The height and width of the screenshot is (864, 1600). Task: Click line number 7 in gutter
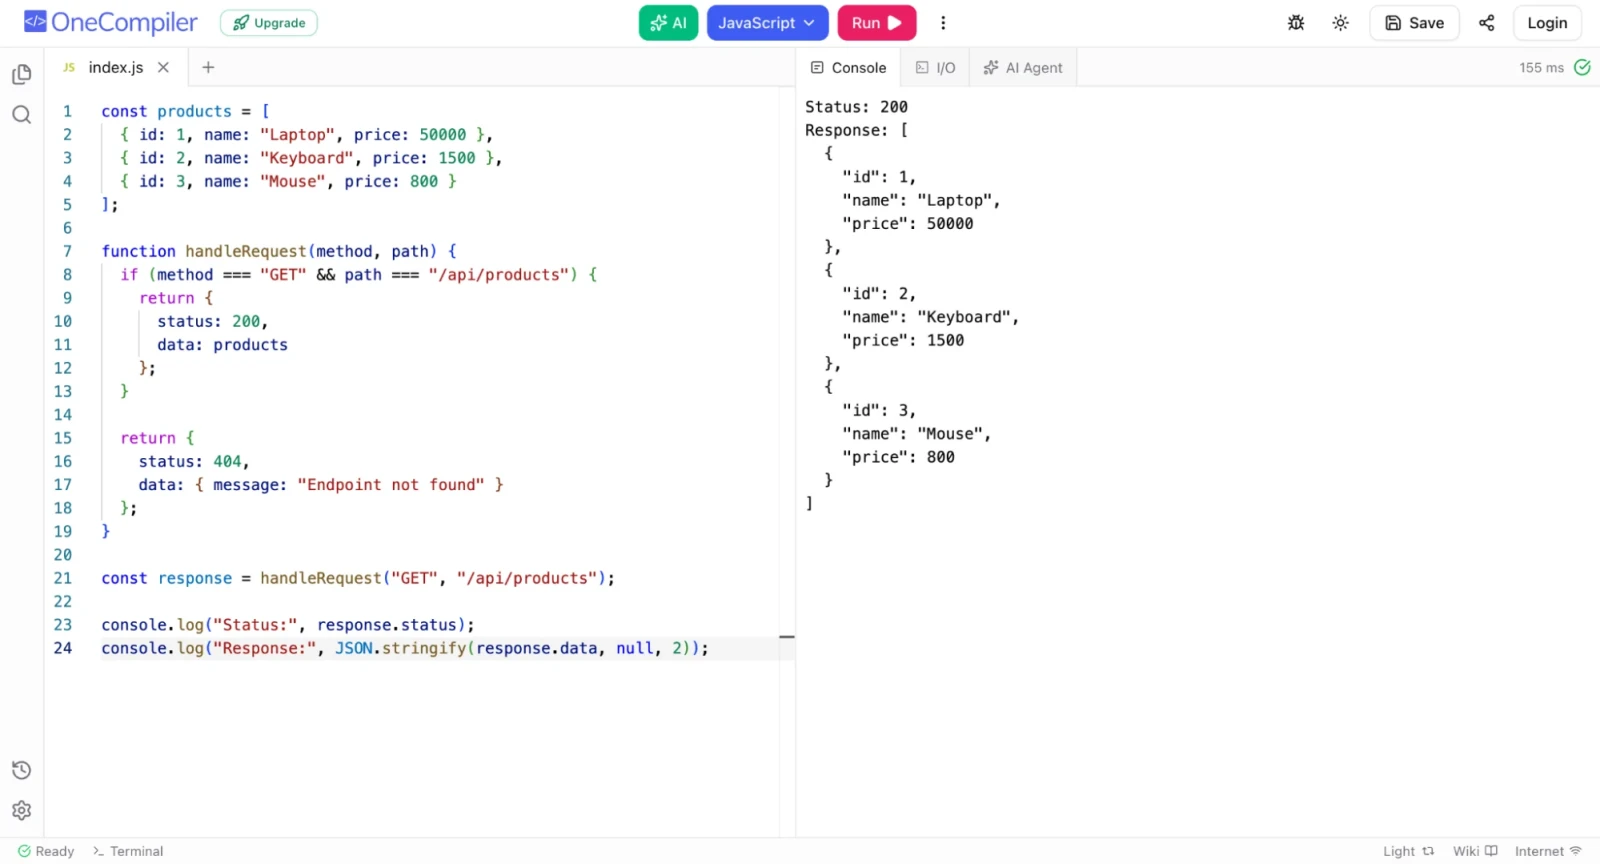point(67,251)
